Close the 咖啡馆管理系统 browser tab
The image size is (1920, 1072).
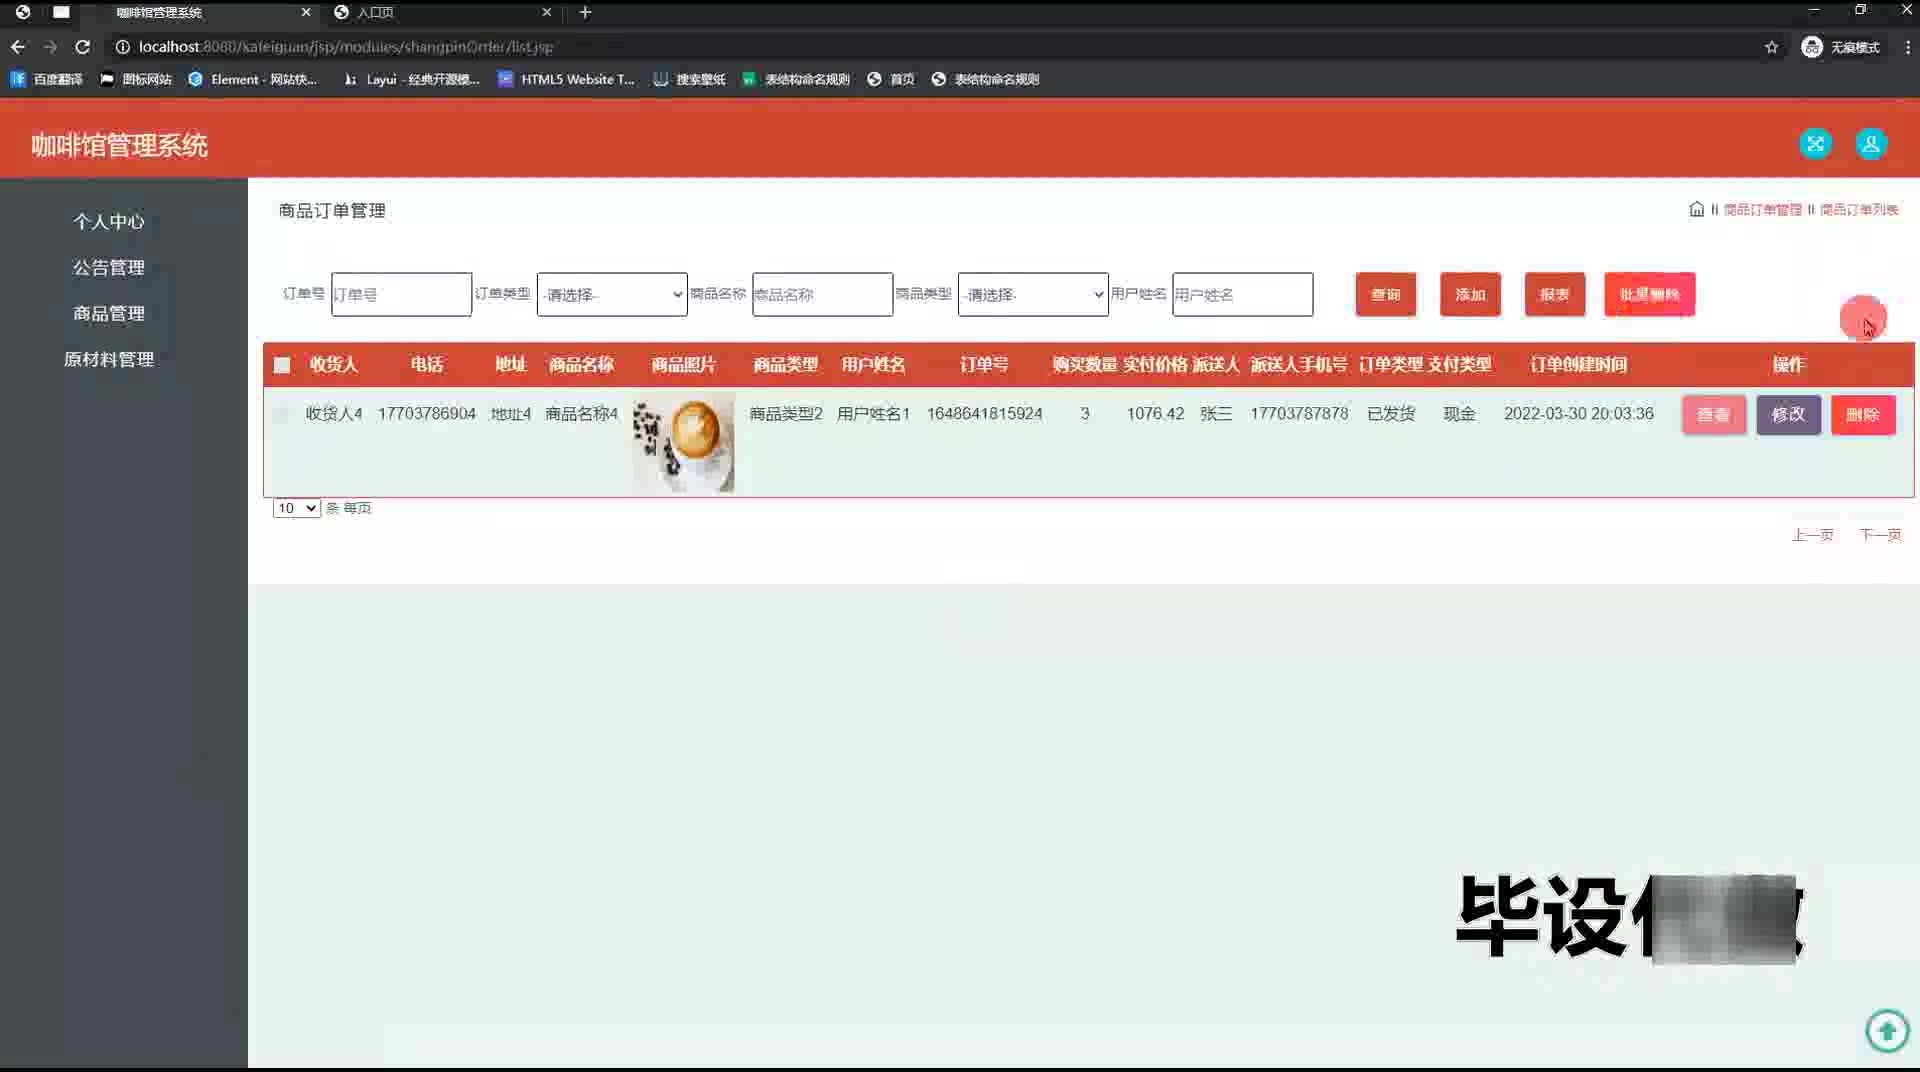point(306,12)
